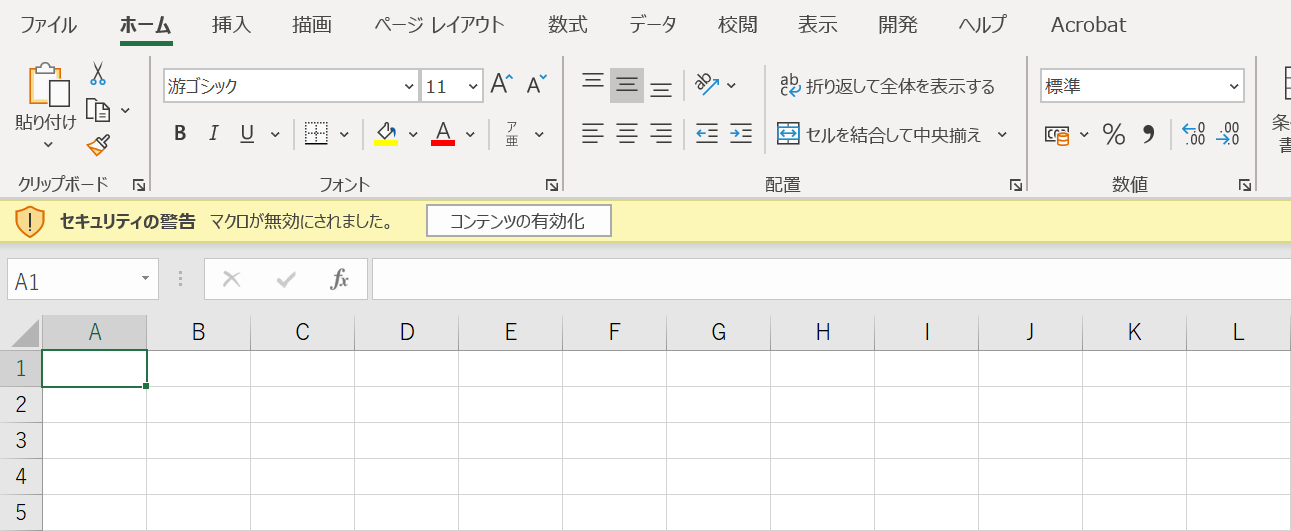Click セルを結合して中央揃え merge button
1291x531 pixels.
tap(880, 134)
